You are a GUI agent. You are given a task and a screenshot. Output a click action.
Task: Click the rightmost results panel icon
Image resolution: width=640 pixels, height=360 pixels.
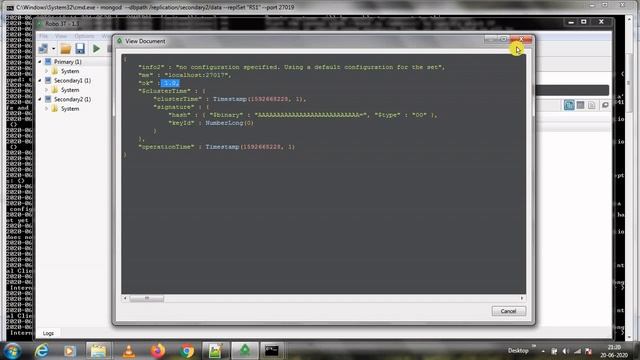(605, 105)
